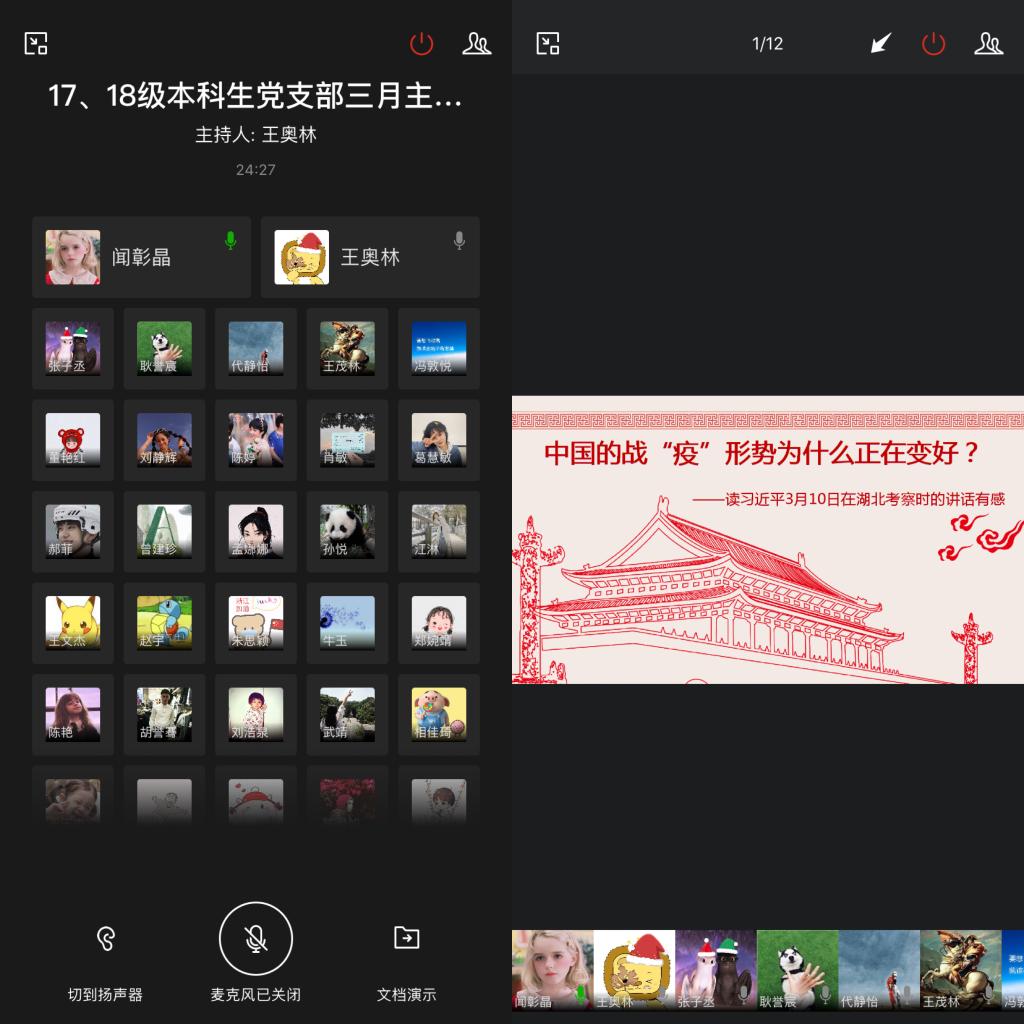Select the husky thumbnail in the bottom strip
1024x1024 pixels.
[797, 970]
